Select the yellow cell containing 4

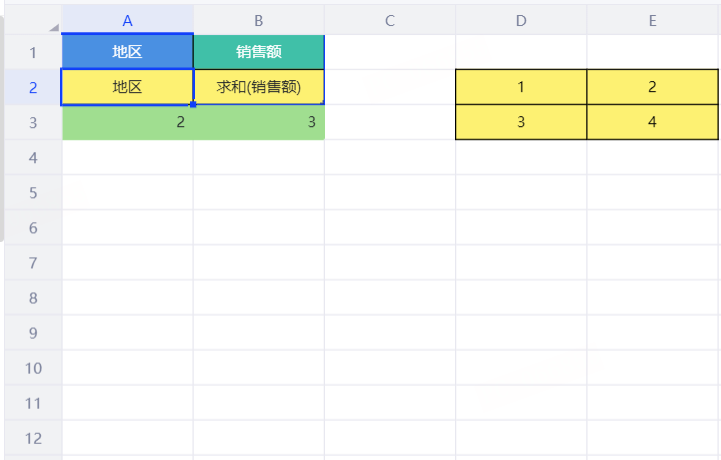point(652,123)
